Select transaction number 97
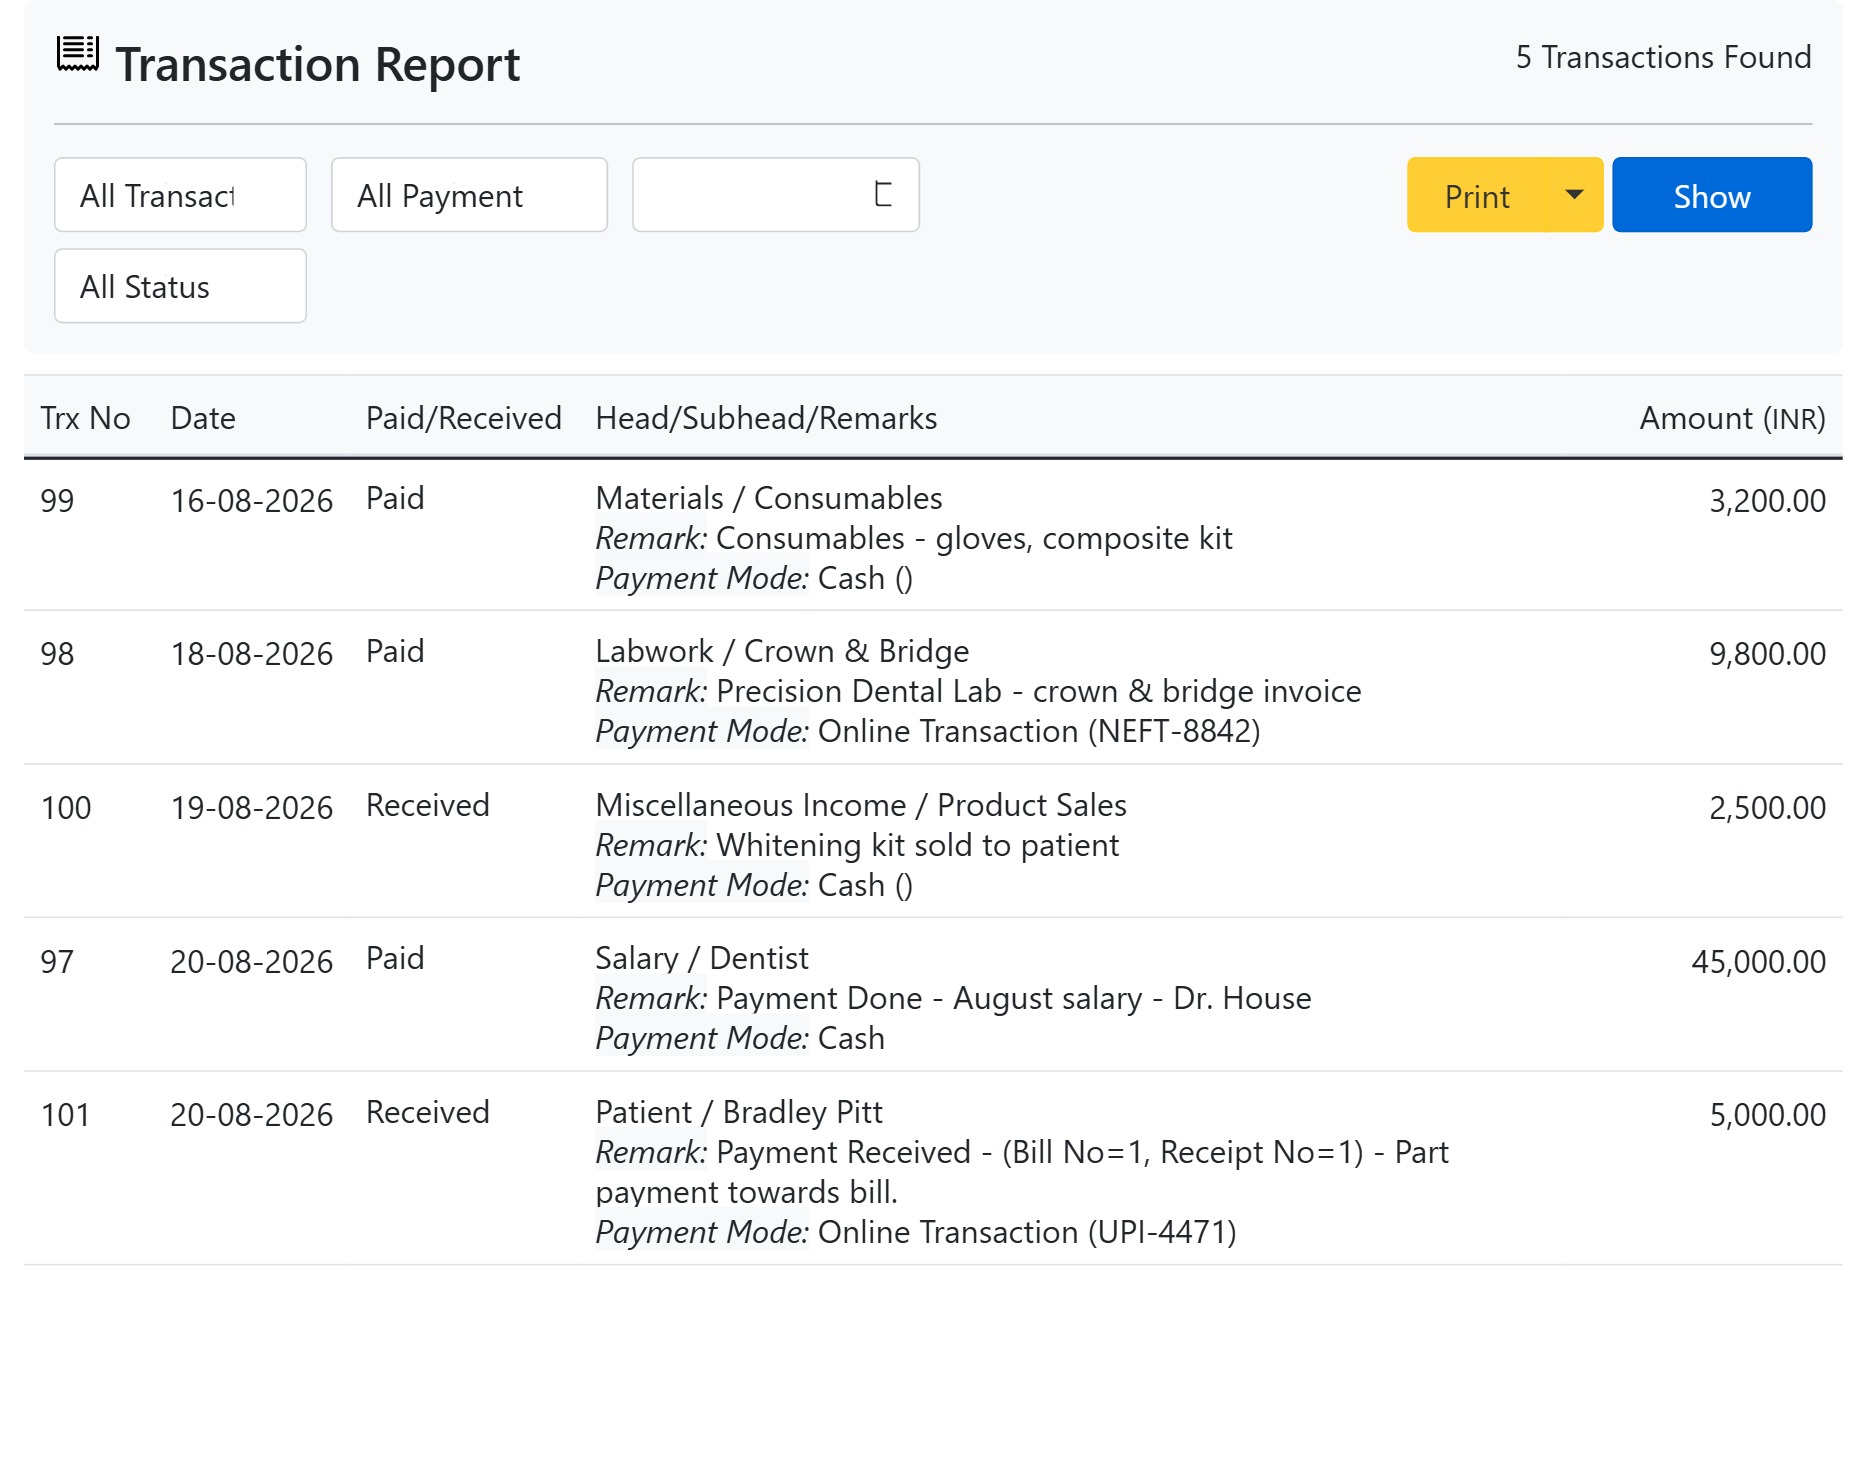Viewport: 1868px width, 1462px height. [57, 962]
